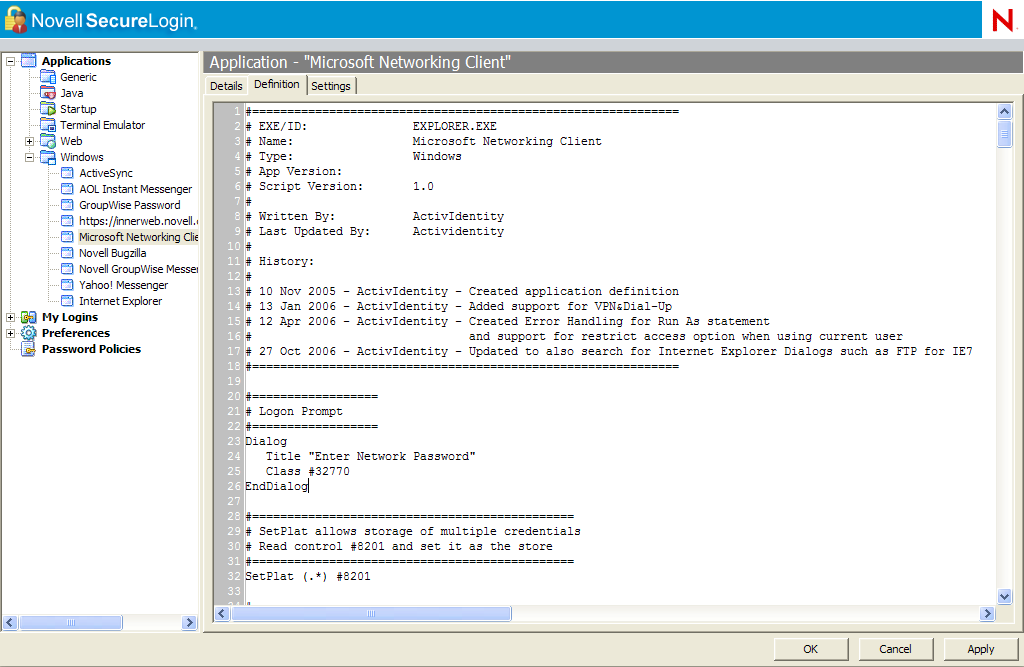Open the Details tab
Image resolution: width=1024 pixels, height=667 pixels.
tap(226, 86)
